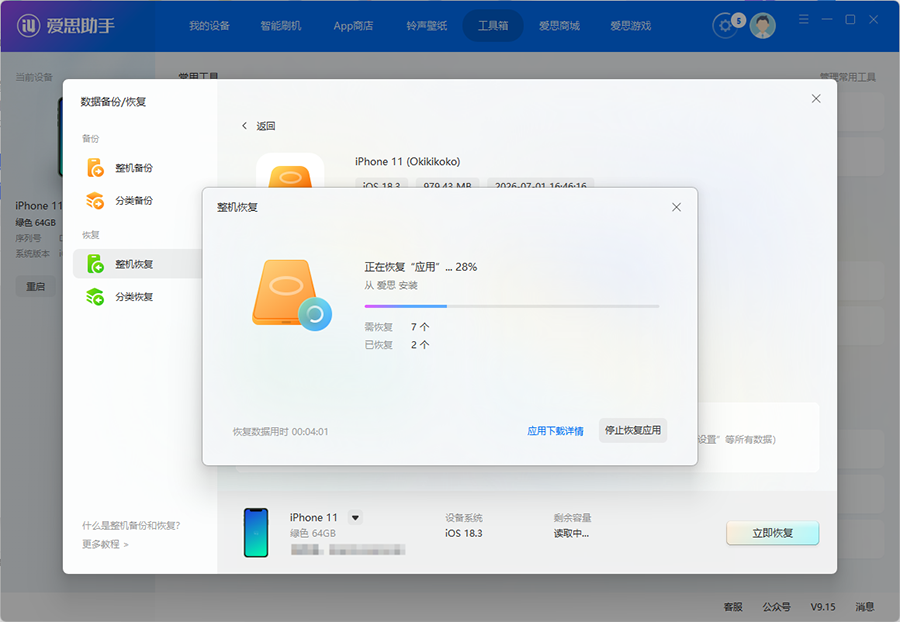Viewport: 900px width, 622px height.
Task: Click the orange backup drive icon in restore dialog
Action: (292, 294)
